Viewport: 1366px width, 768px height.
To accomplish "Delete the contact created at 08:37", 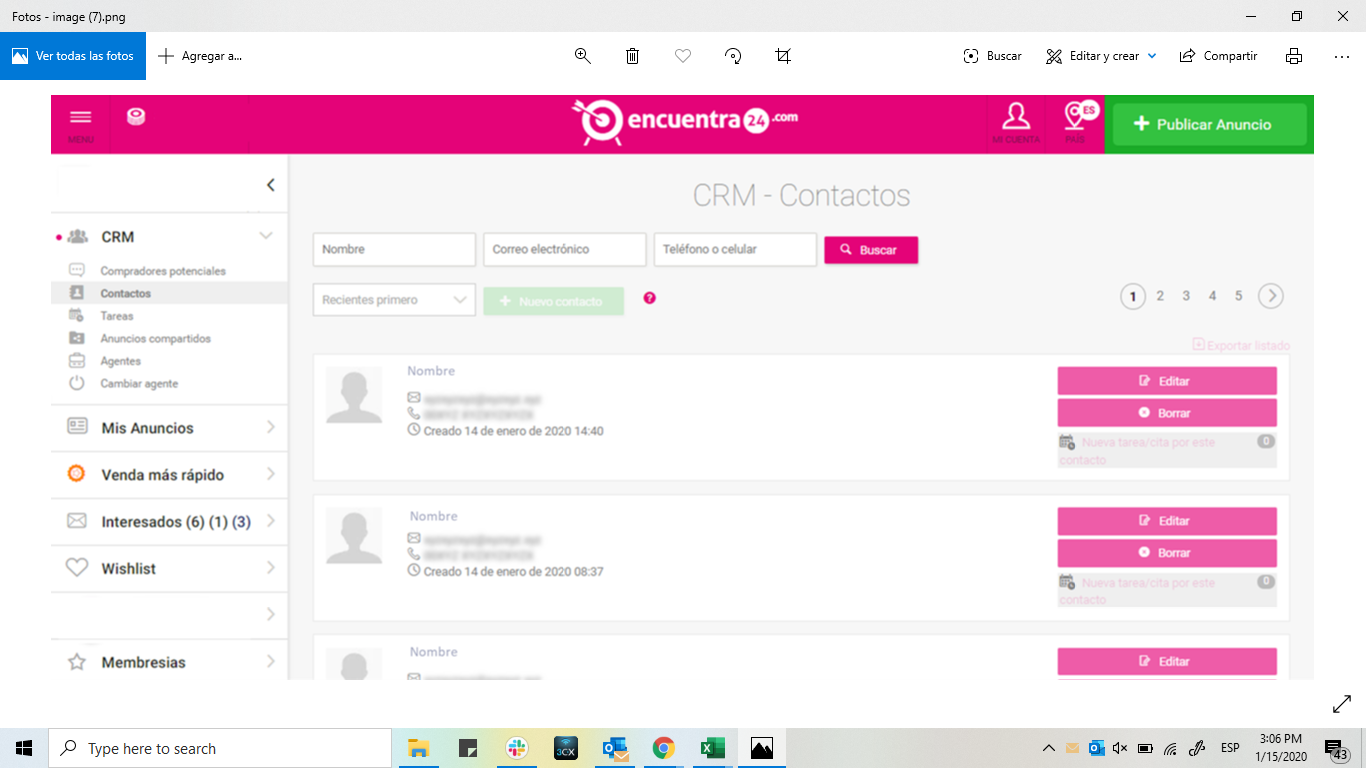I will point(1167,553).
